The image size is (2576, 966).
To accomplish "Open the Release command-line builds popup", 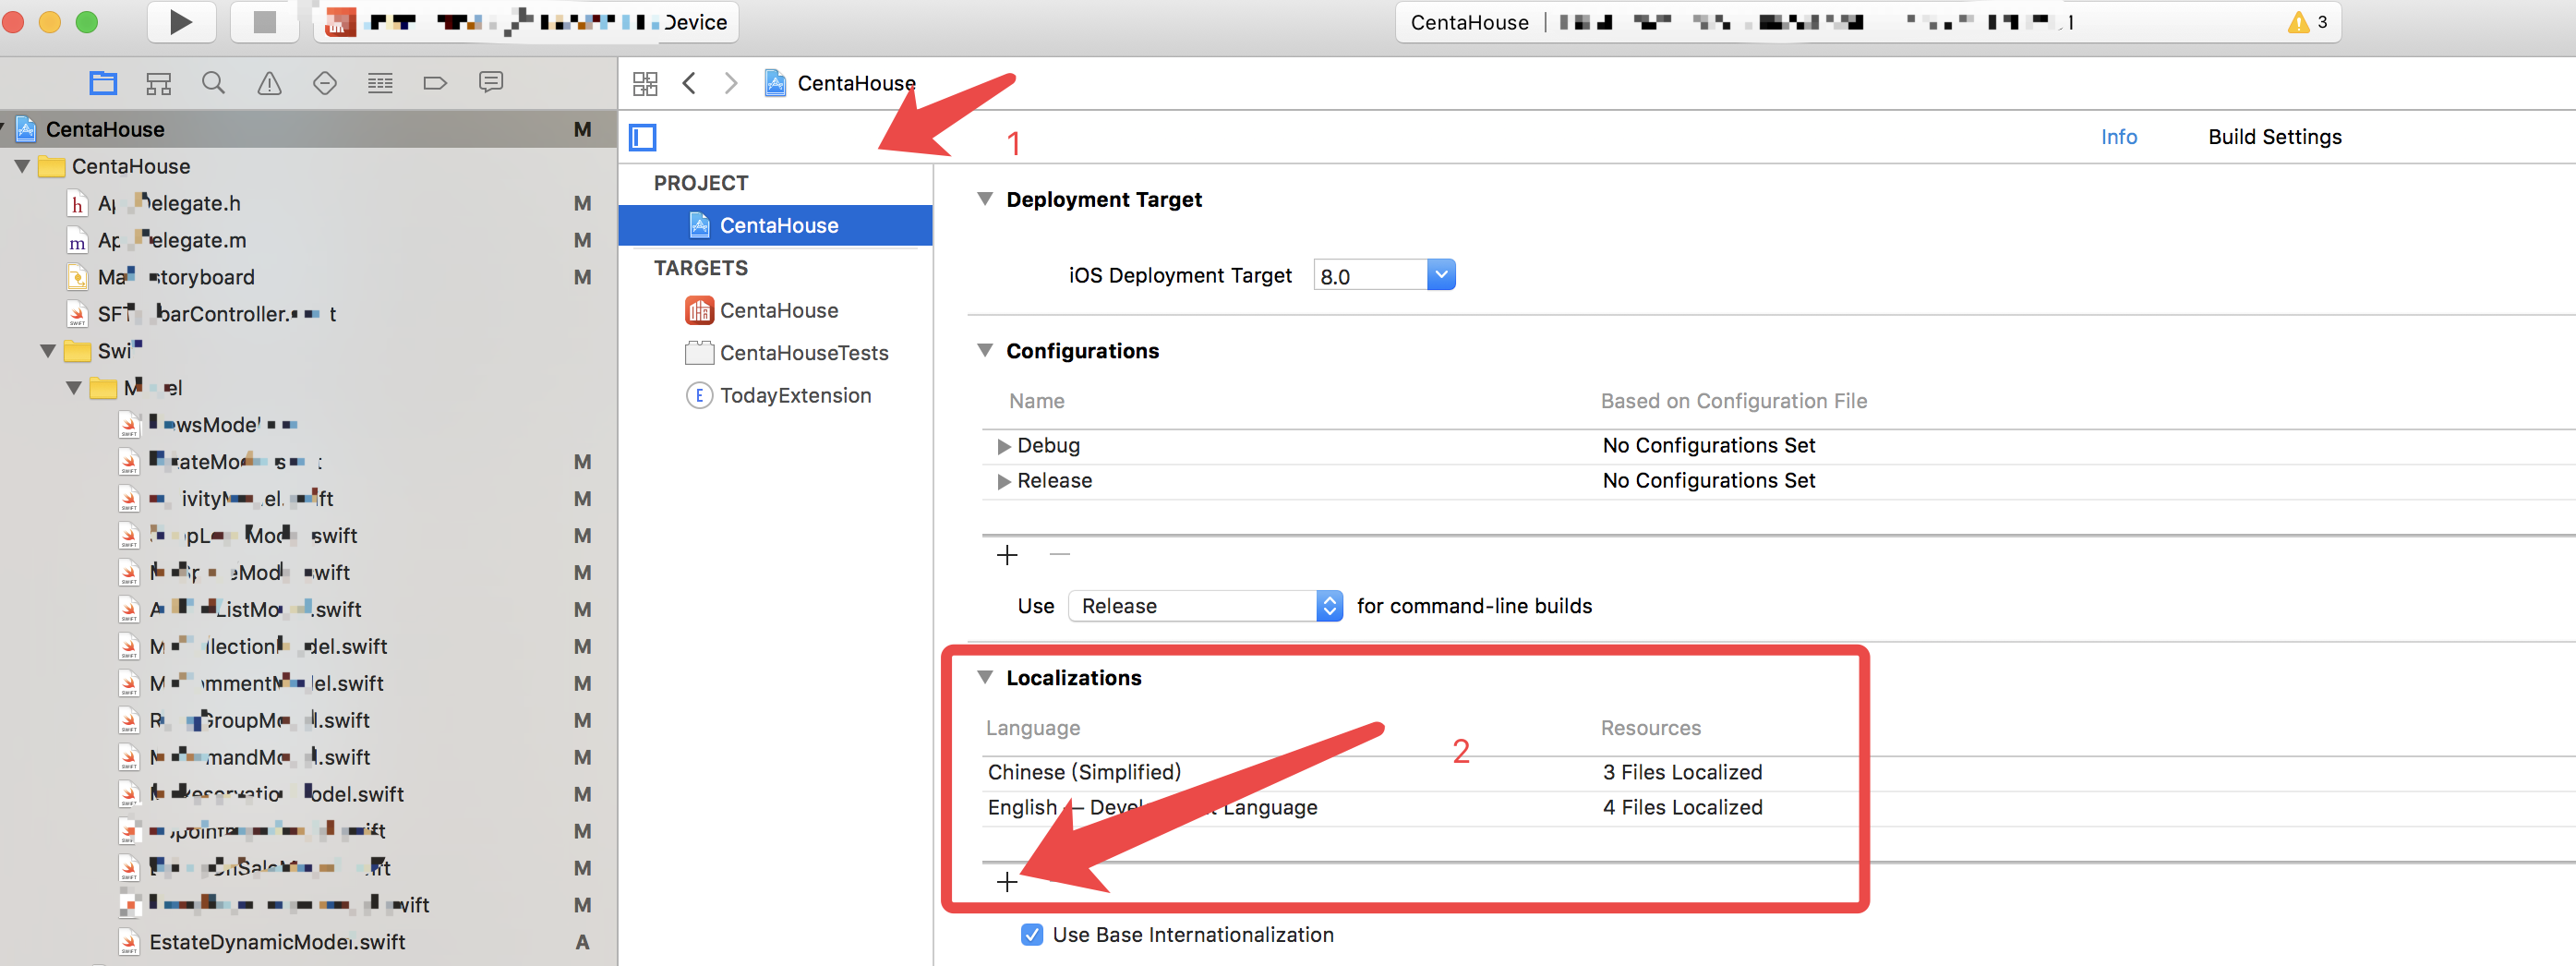I will [1205, 606].
